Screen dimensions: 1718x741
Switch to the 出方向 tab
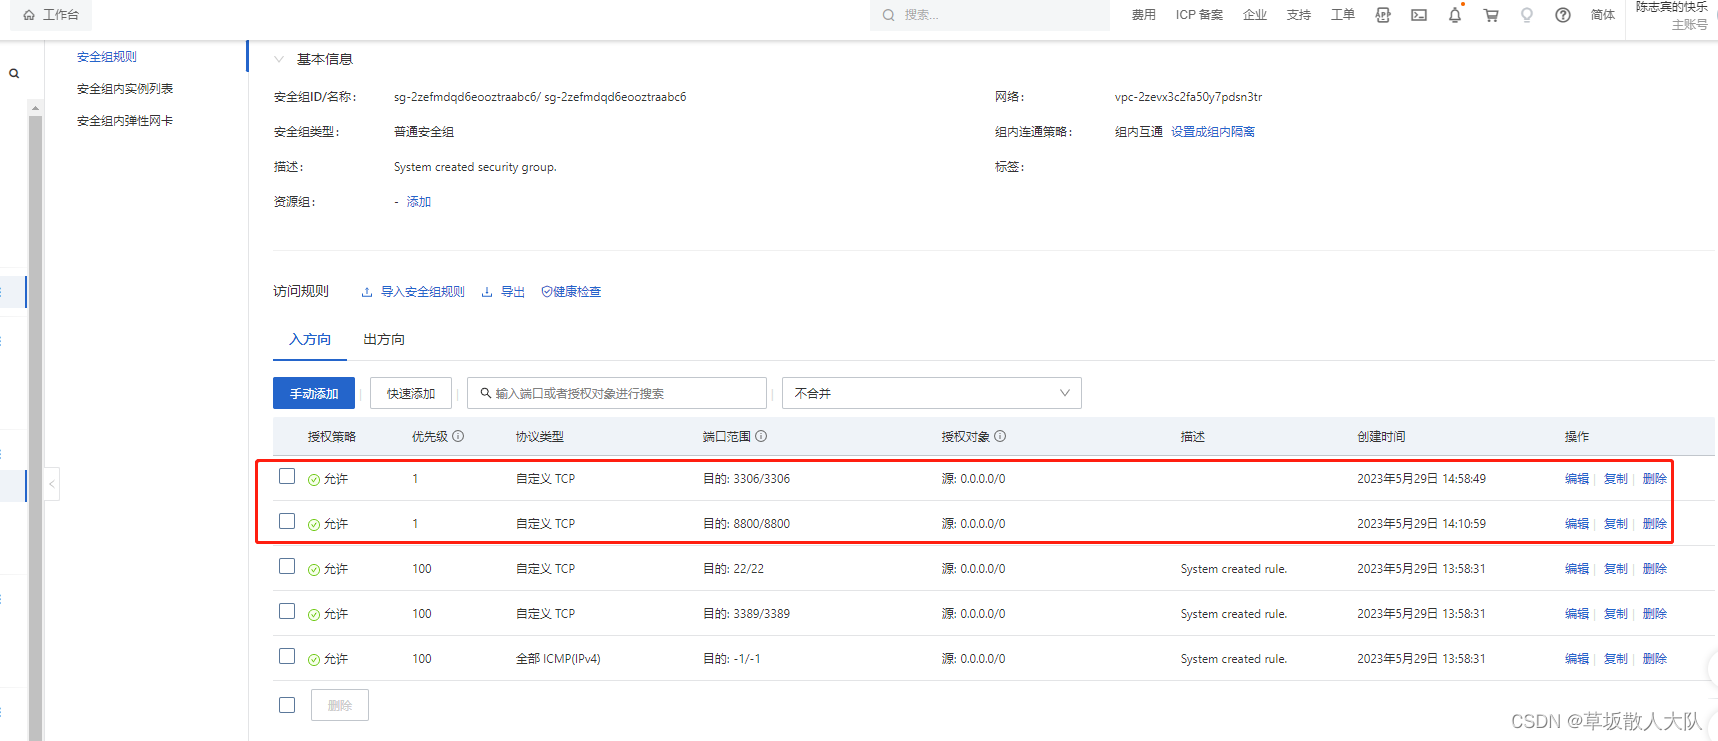pyautogui.click(x=384, y=340)
